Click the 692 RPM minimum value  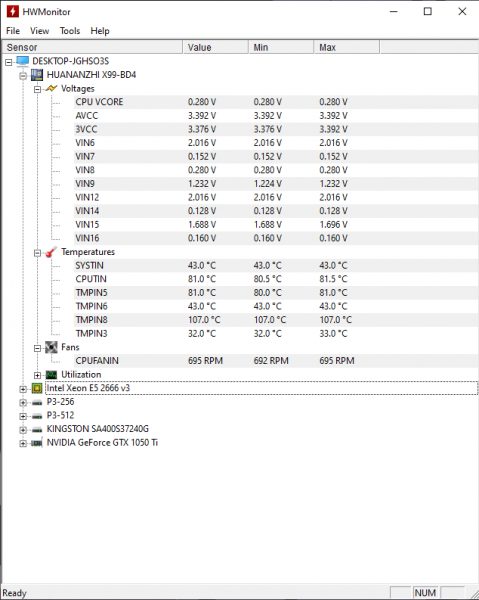(271, 360)
